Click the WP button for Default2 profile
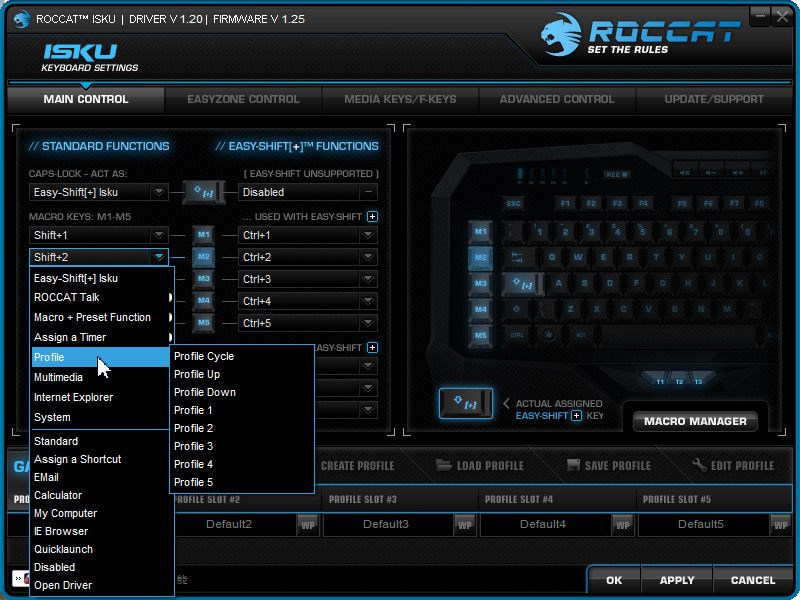This screenshot has width=800, height=600. [x=308, y=524]
